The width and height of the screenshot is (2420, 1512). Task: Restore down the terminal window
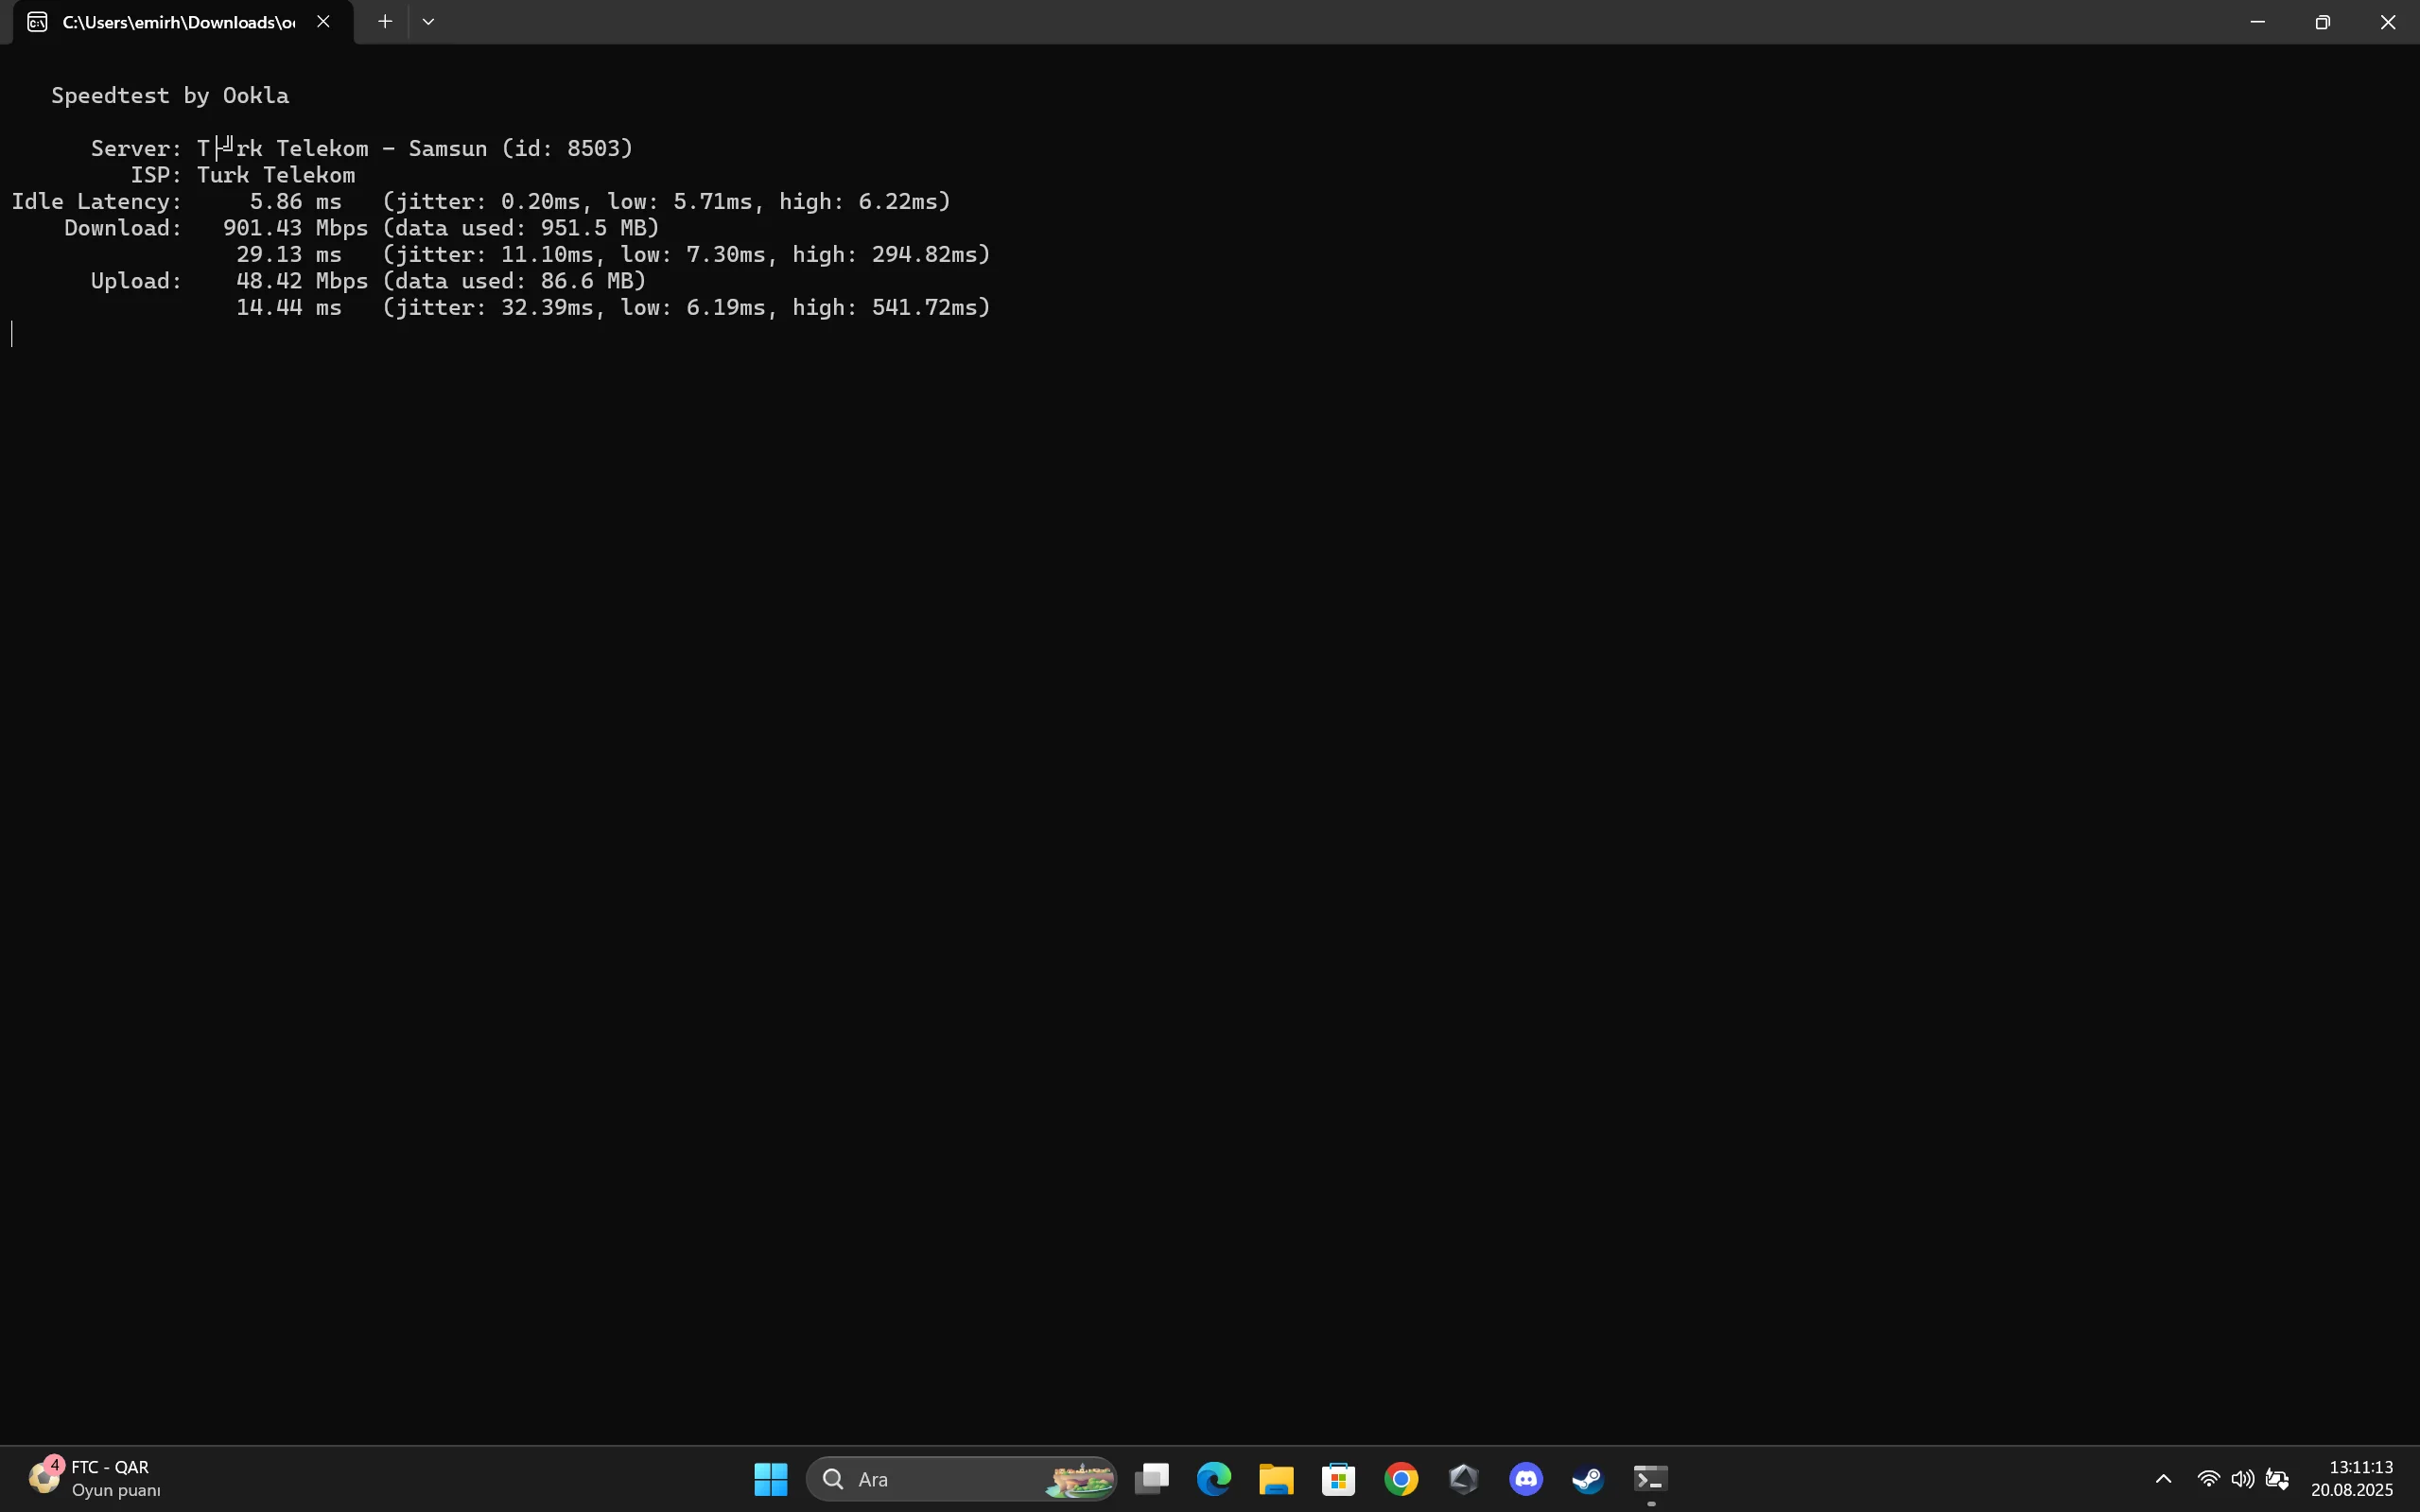tap(2322, 22)
